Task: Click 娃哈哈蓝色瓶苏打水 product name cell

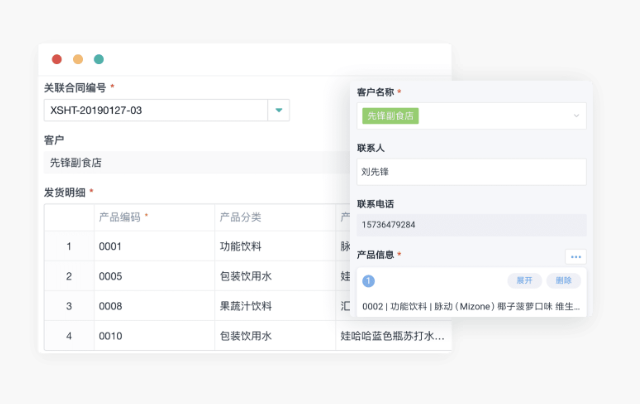Action: point(392,336)
